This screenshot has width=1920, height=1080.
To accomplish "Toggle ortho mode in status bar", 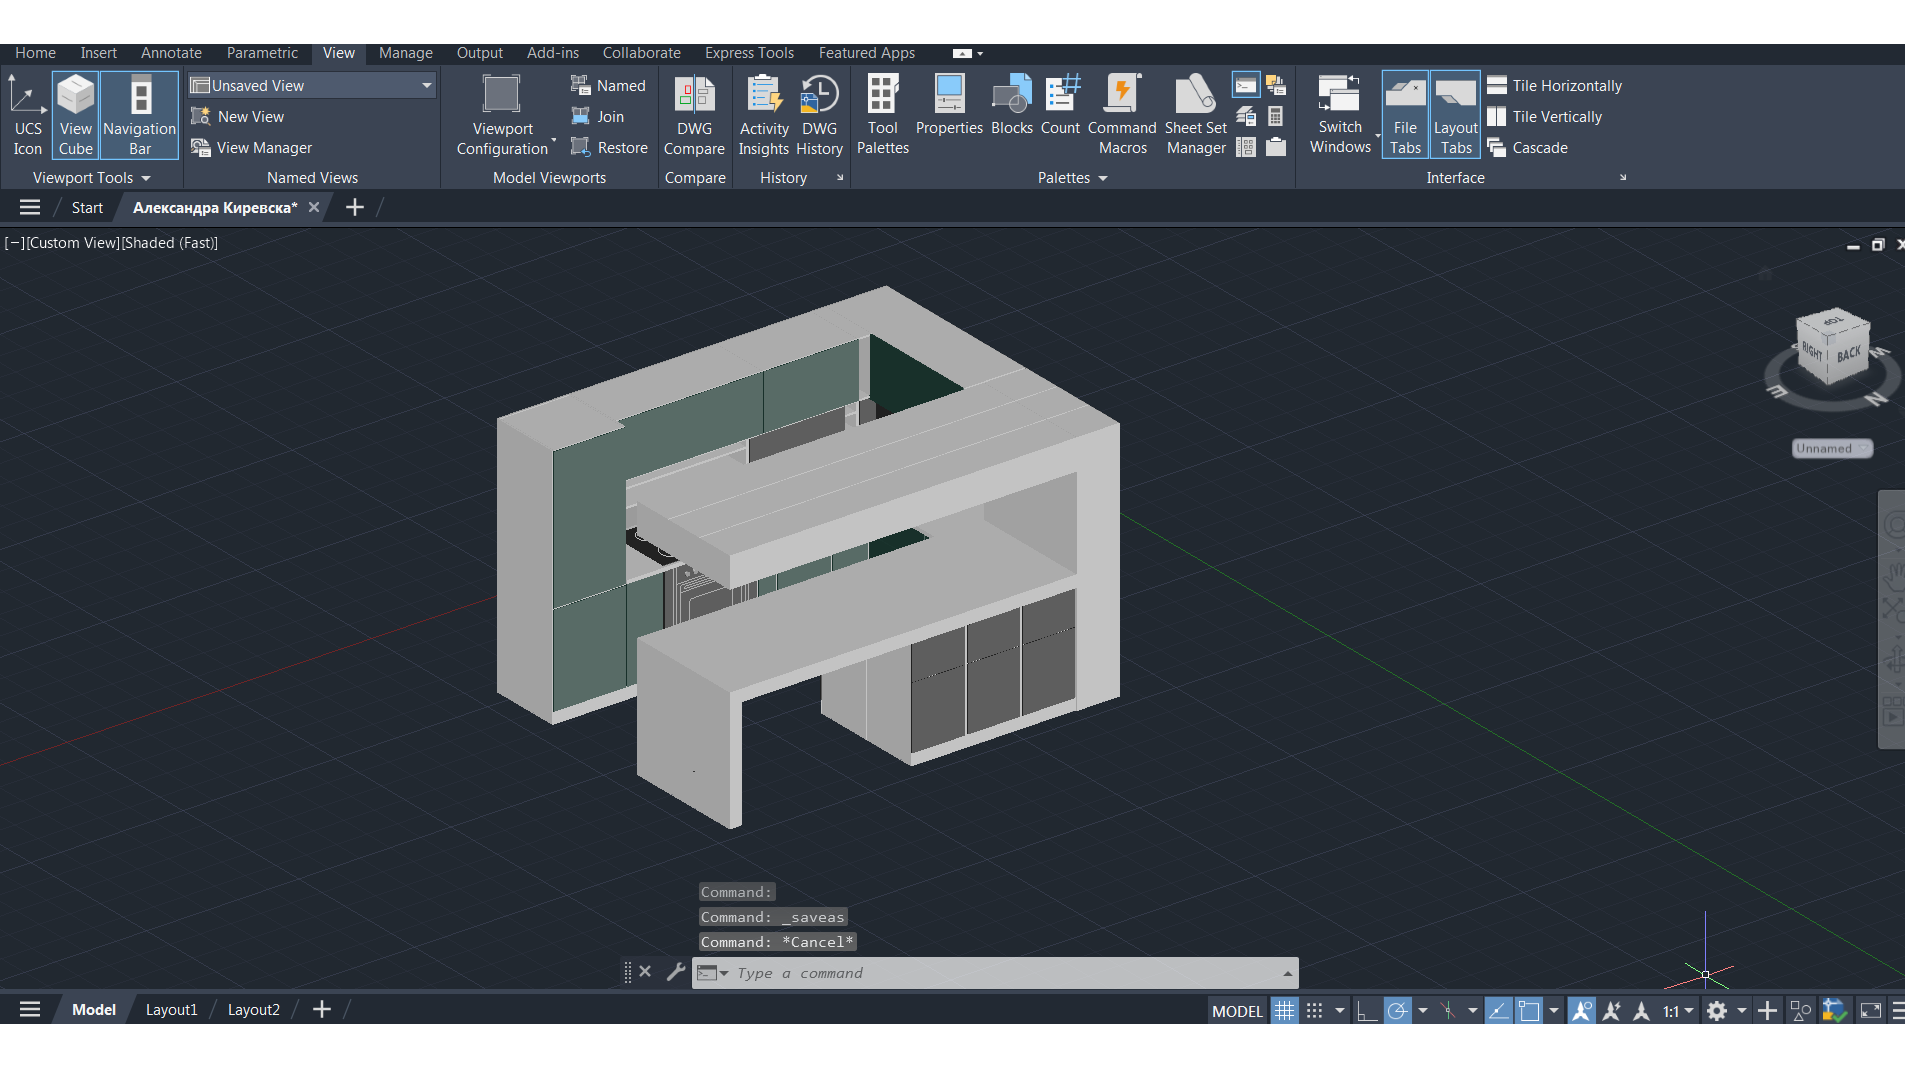I will click(x=1366, y=1011).
